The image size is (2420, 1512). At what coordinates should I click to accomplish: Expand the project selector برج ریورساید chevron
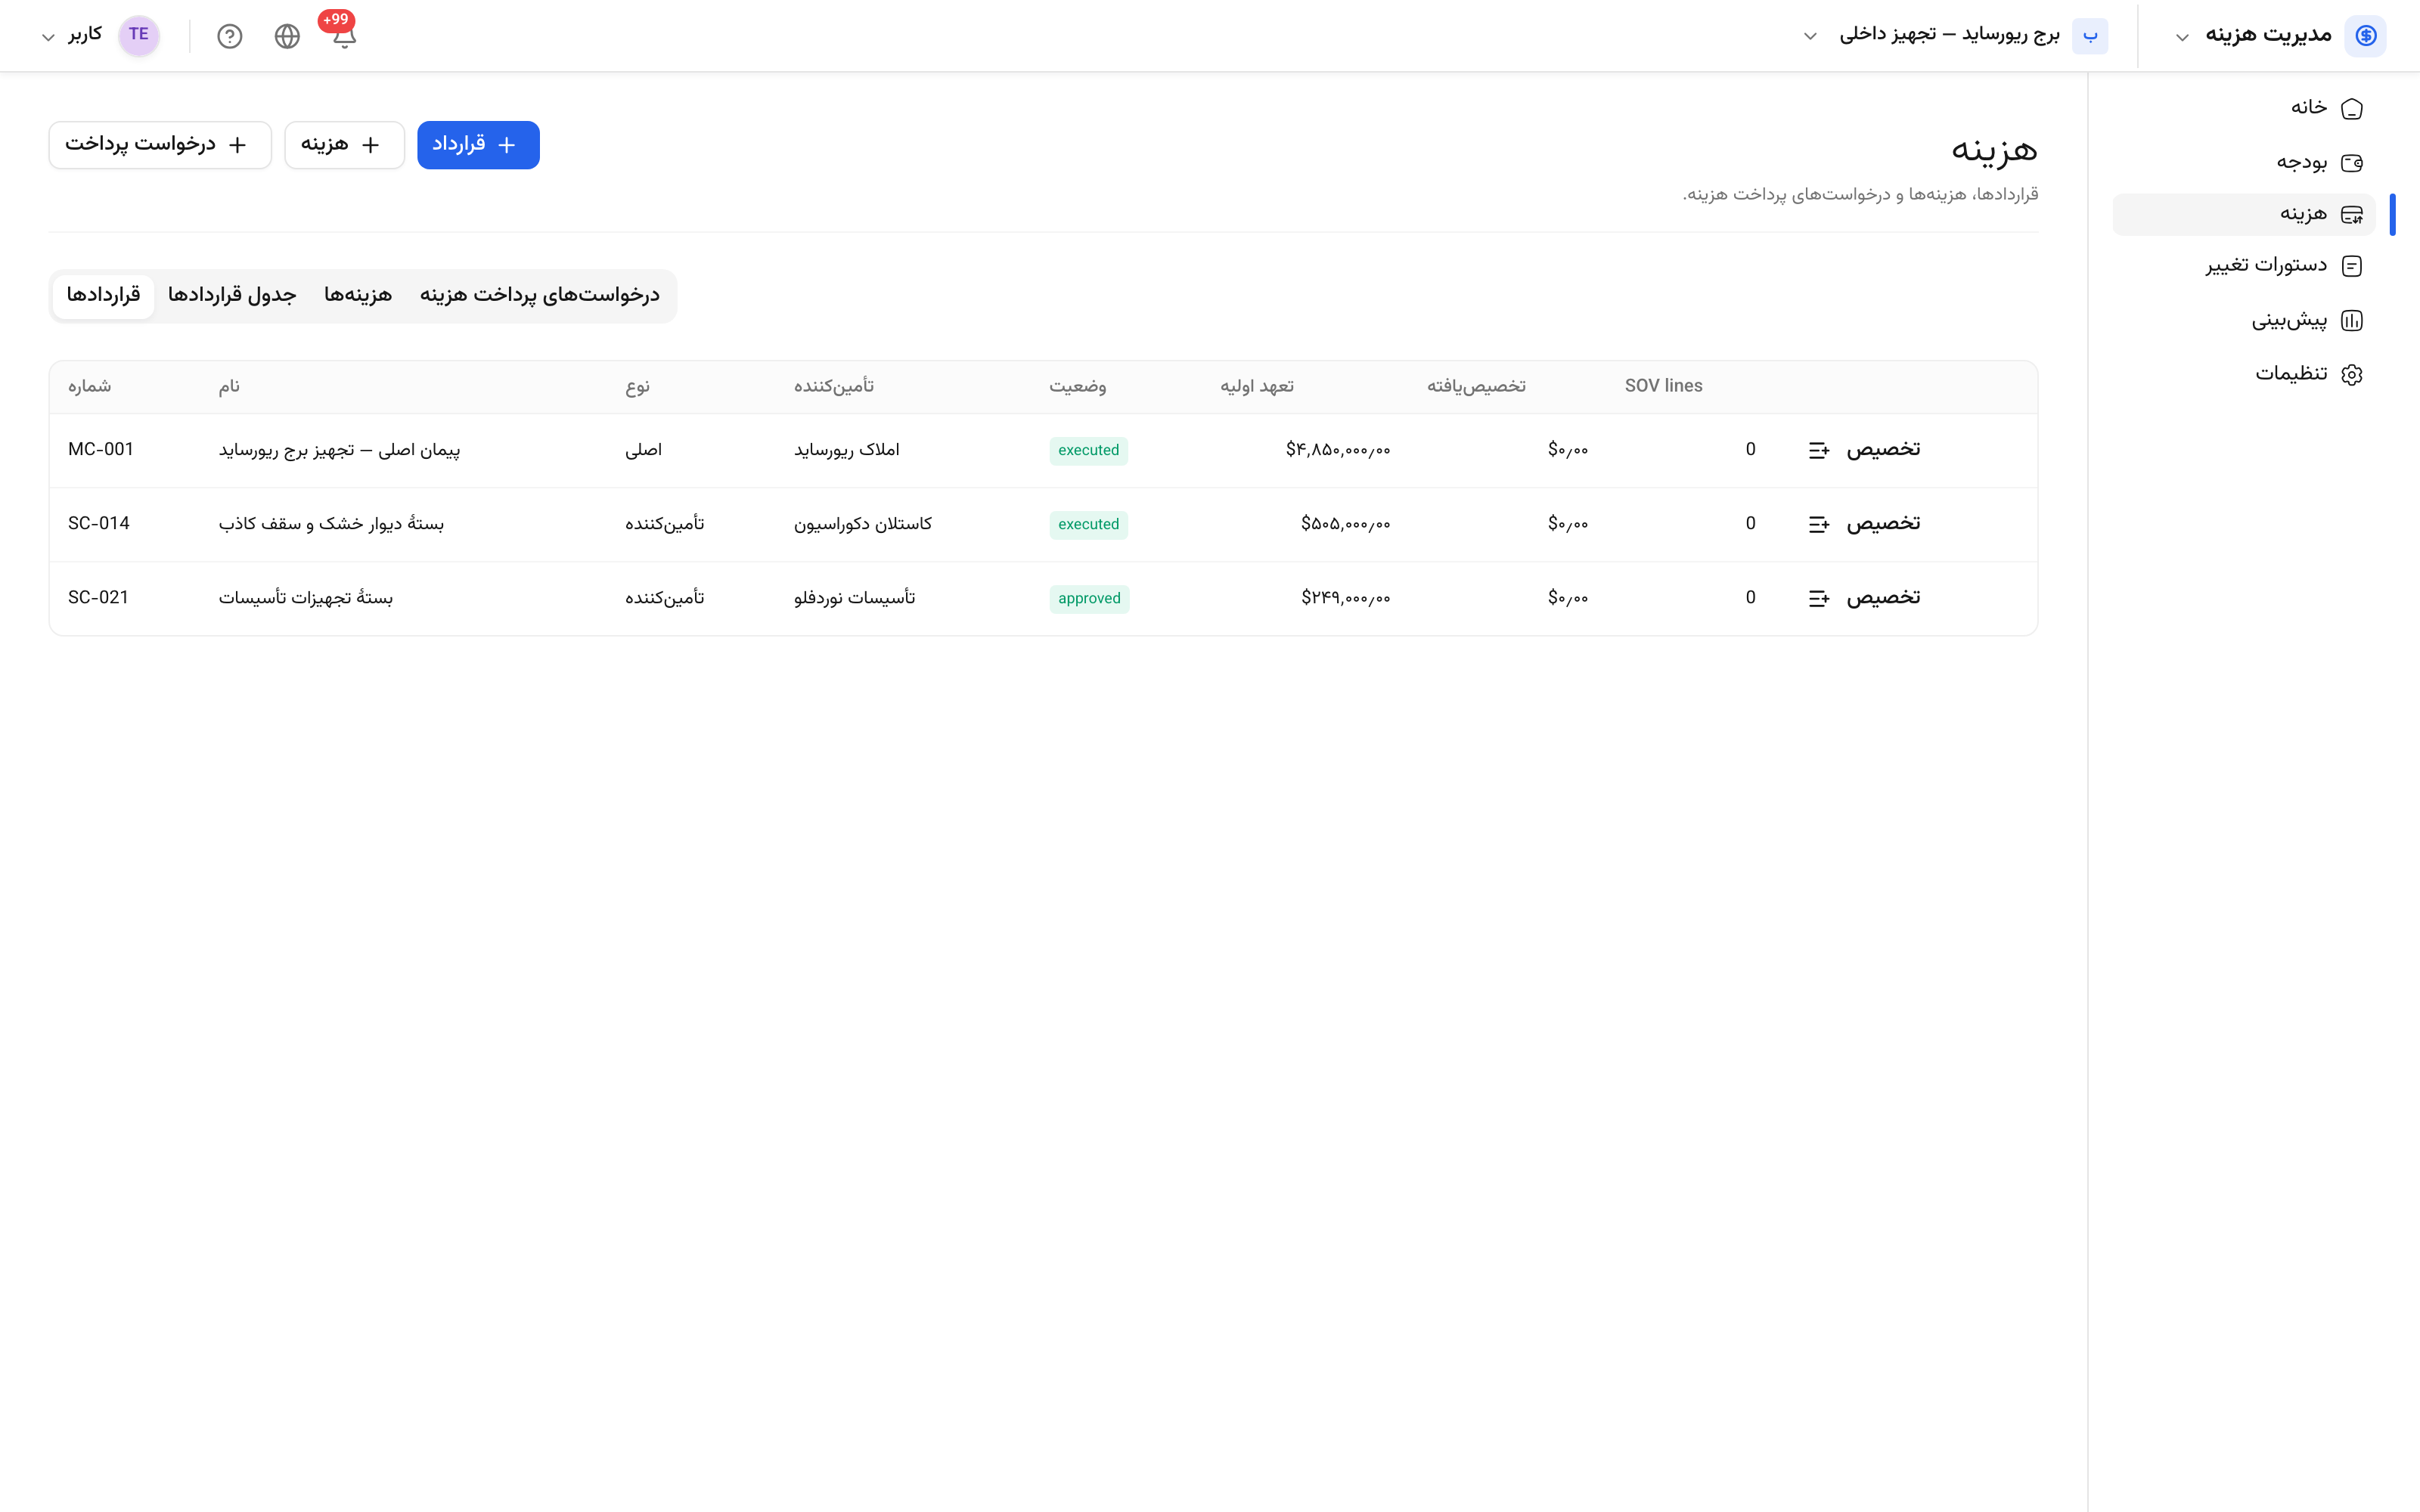[x=1810, y=37]
